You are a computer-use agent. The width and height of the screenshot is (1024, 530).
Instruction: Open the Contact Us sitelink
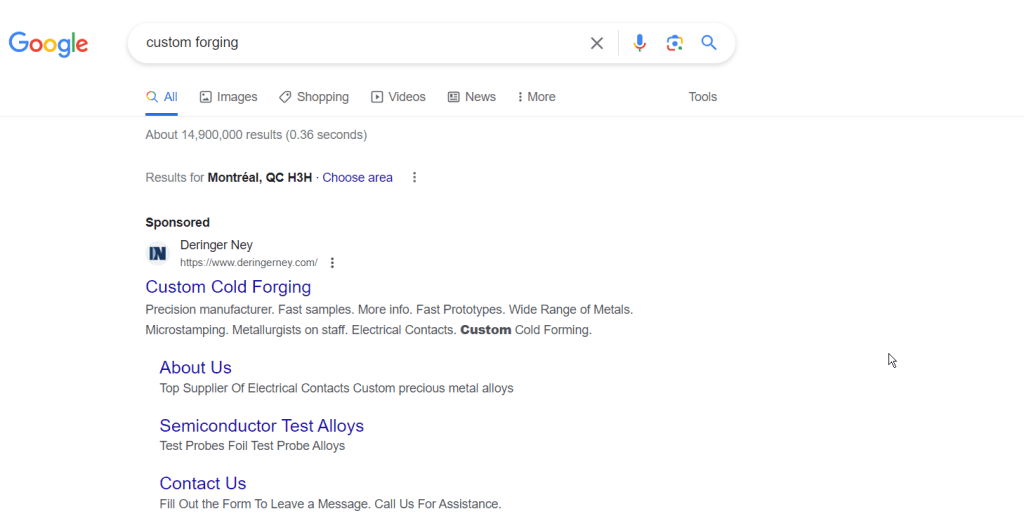202,483
